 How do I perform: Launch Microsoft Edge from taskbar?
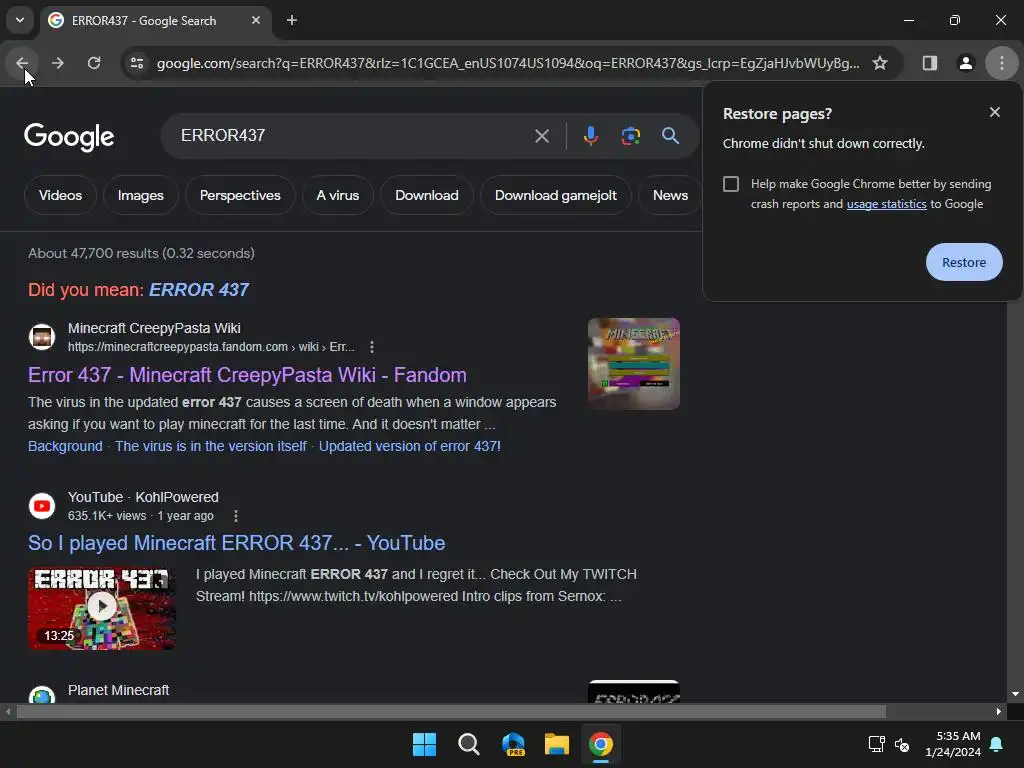(513, 744)
